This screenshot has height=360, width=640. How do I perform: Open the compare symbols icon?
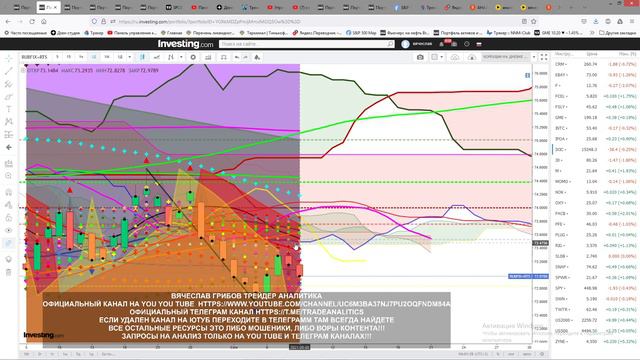157,57
